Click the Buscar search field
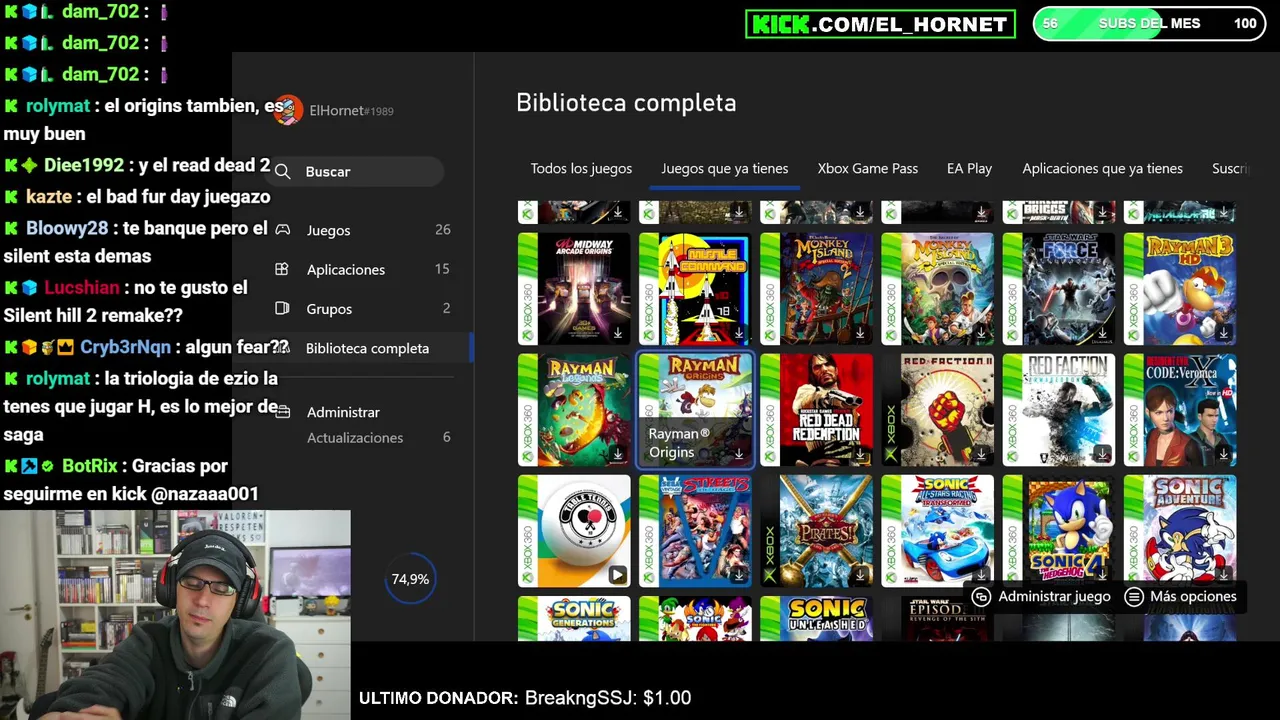 357,172
